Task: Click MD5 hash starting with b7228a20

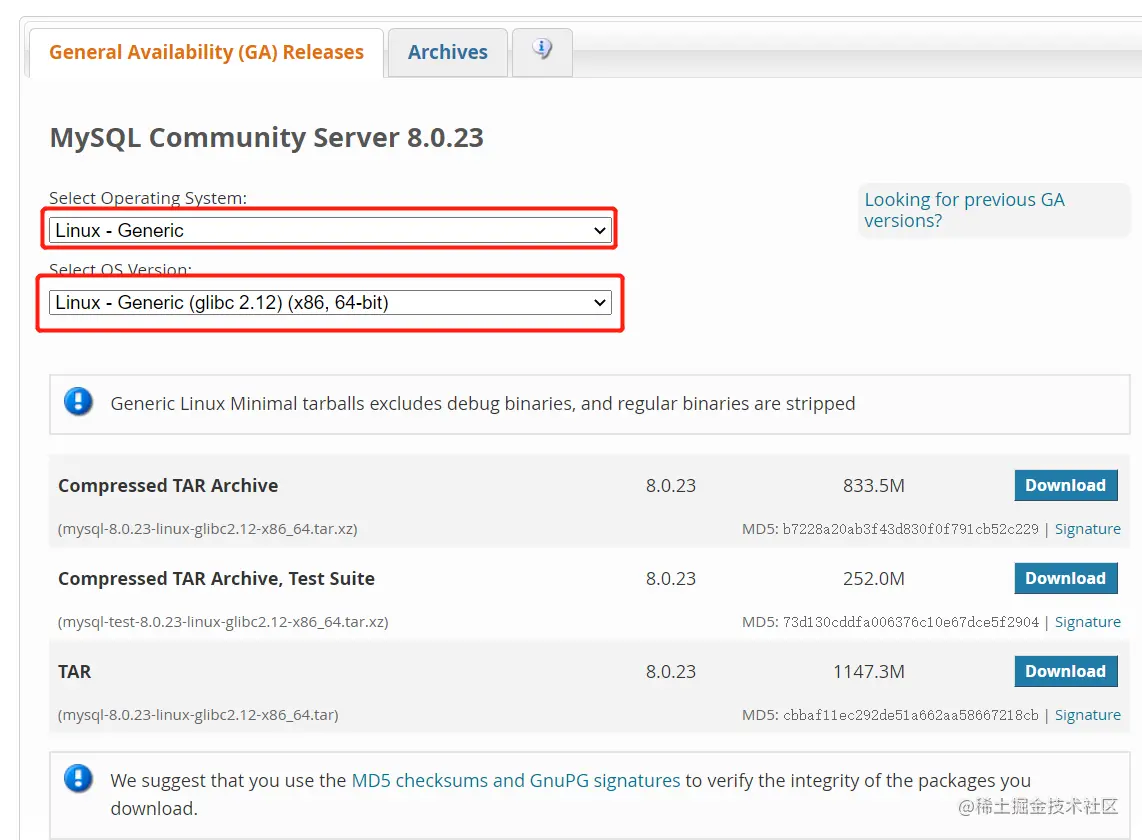Action: (910, 529)
